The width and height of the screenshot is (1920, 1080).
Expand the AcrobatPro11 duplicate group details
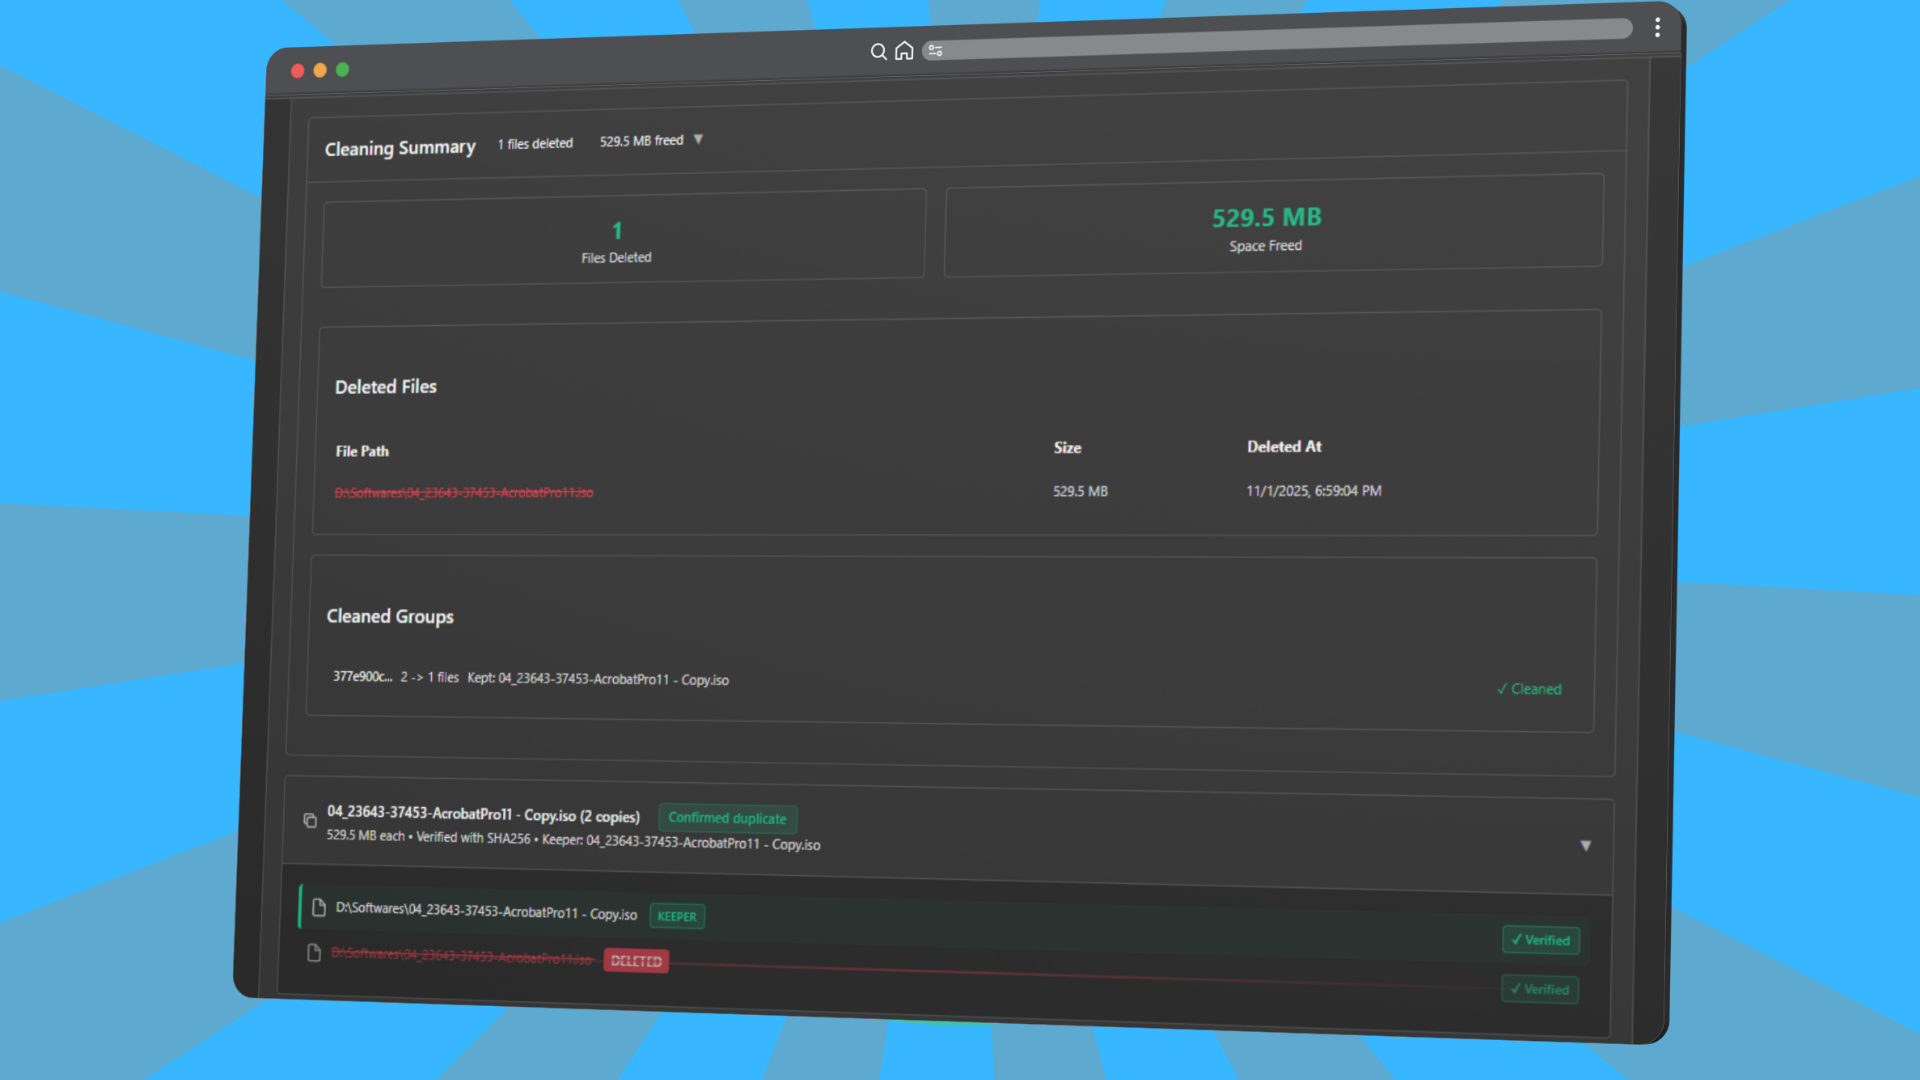[x=1586, y=845]
